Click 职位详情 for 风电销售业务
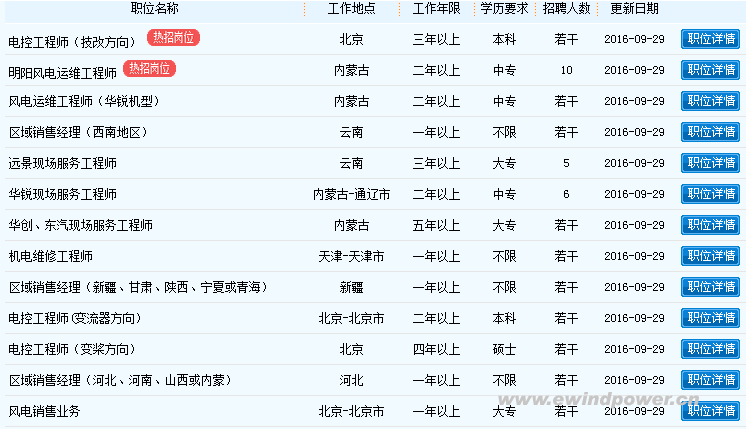This screenshot has height=429, width=746. [710, 411]
